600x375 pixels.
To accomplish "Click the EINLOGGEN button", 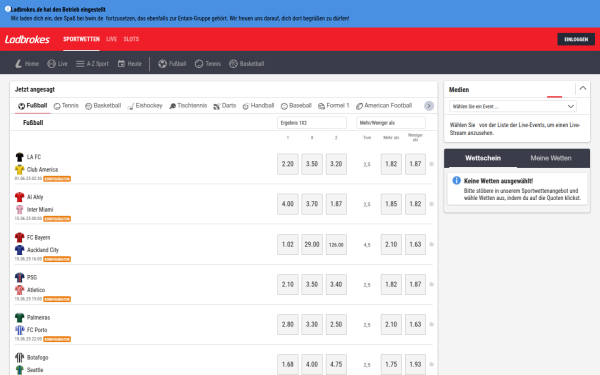I will click(x=576, y=39).
